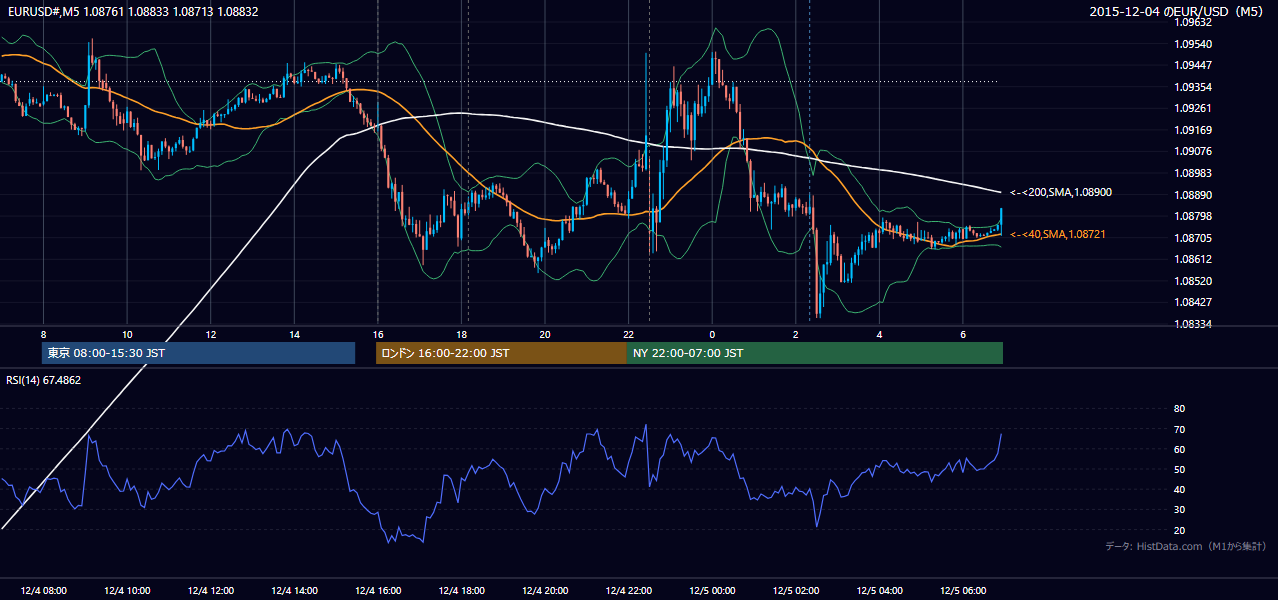Click the RSI scale value 80
Viewport: 1278px width, 600px height.
(1179, 409)
